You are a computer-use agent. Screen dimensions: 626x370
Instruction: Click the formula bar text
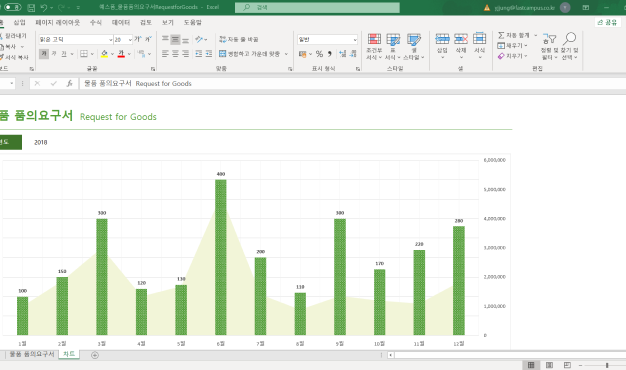[138, 83]
